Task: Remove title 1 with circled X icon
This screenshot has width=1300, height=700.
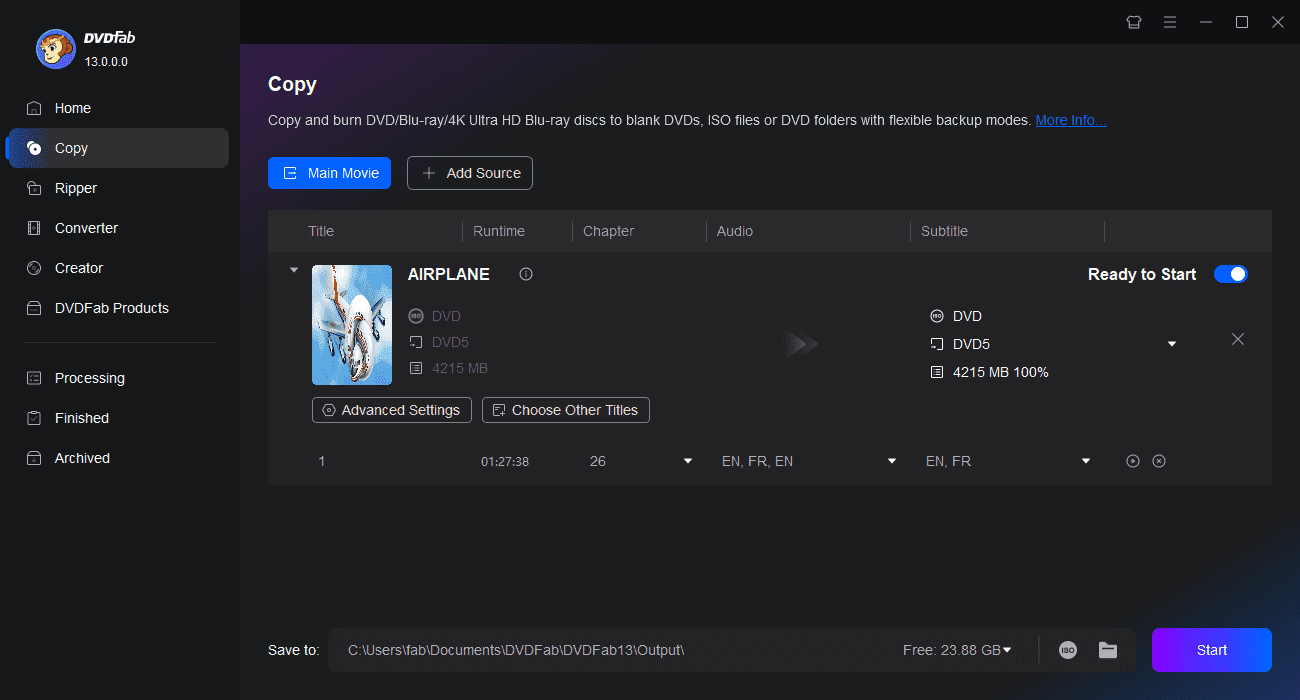Action: point(1159,461)
